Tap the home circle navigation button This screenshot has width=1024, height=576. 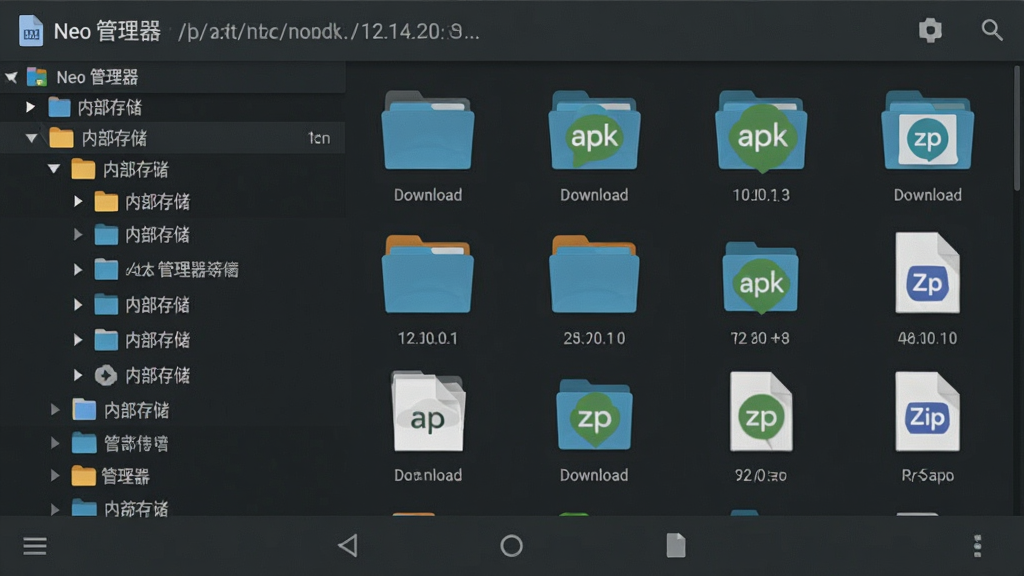pyautogui.click(x=511, y=545)
